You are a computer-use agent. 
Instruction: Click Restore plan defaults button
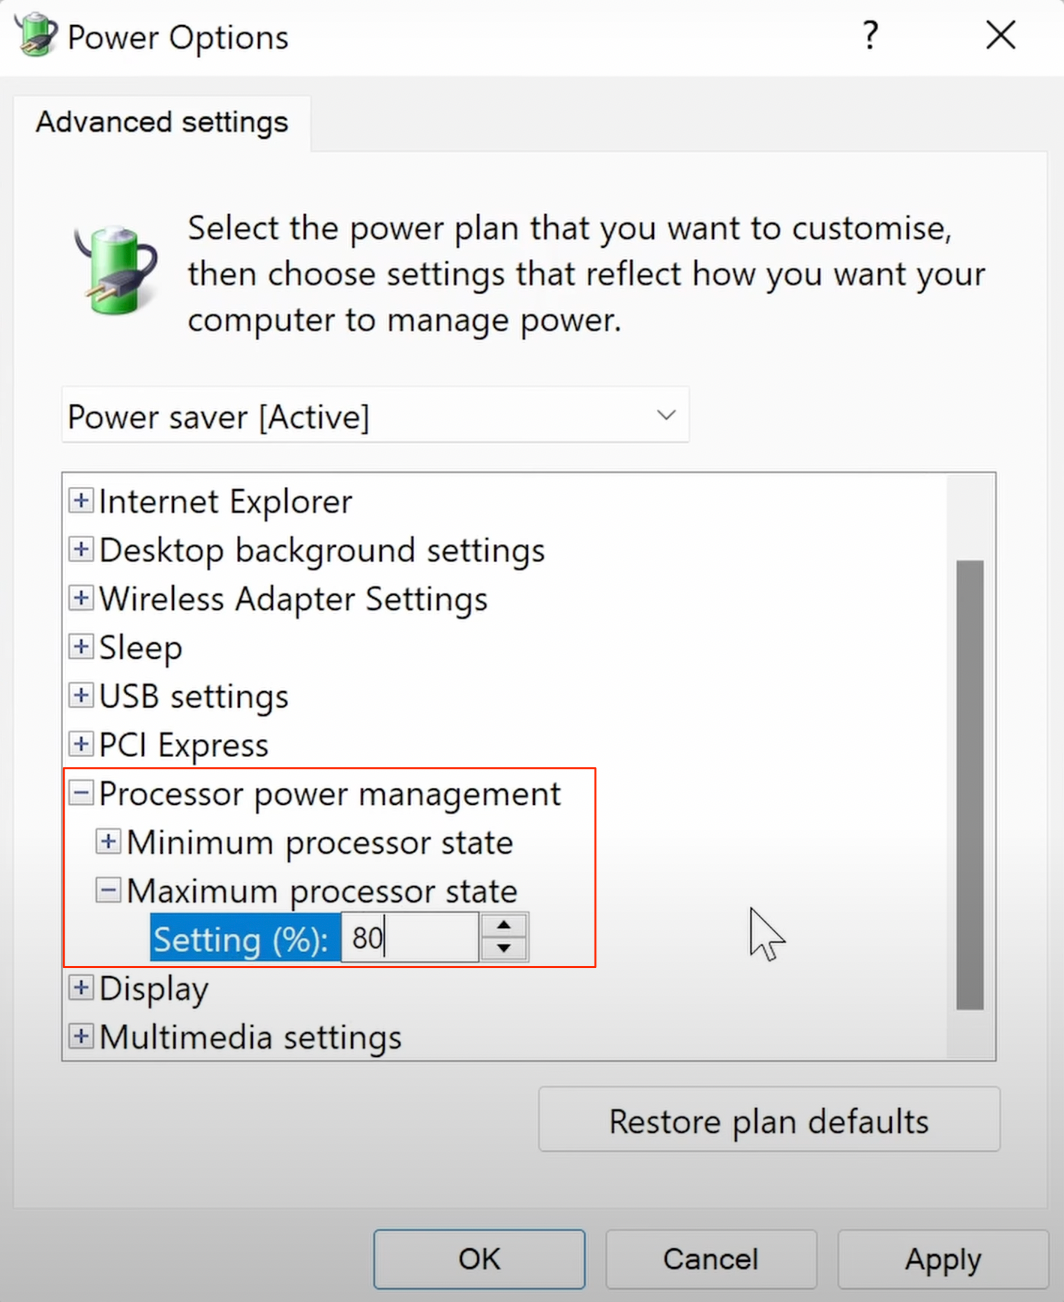768,1120
